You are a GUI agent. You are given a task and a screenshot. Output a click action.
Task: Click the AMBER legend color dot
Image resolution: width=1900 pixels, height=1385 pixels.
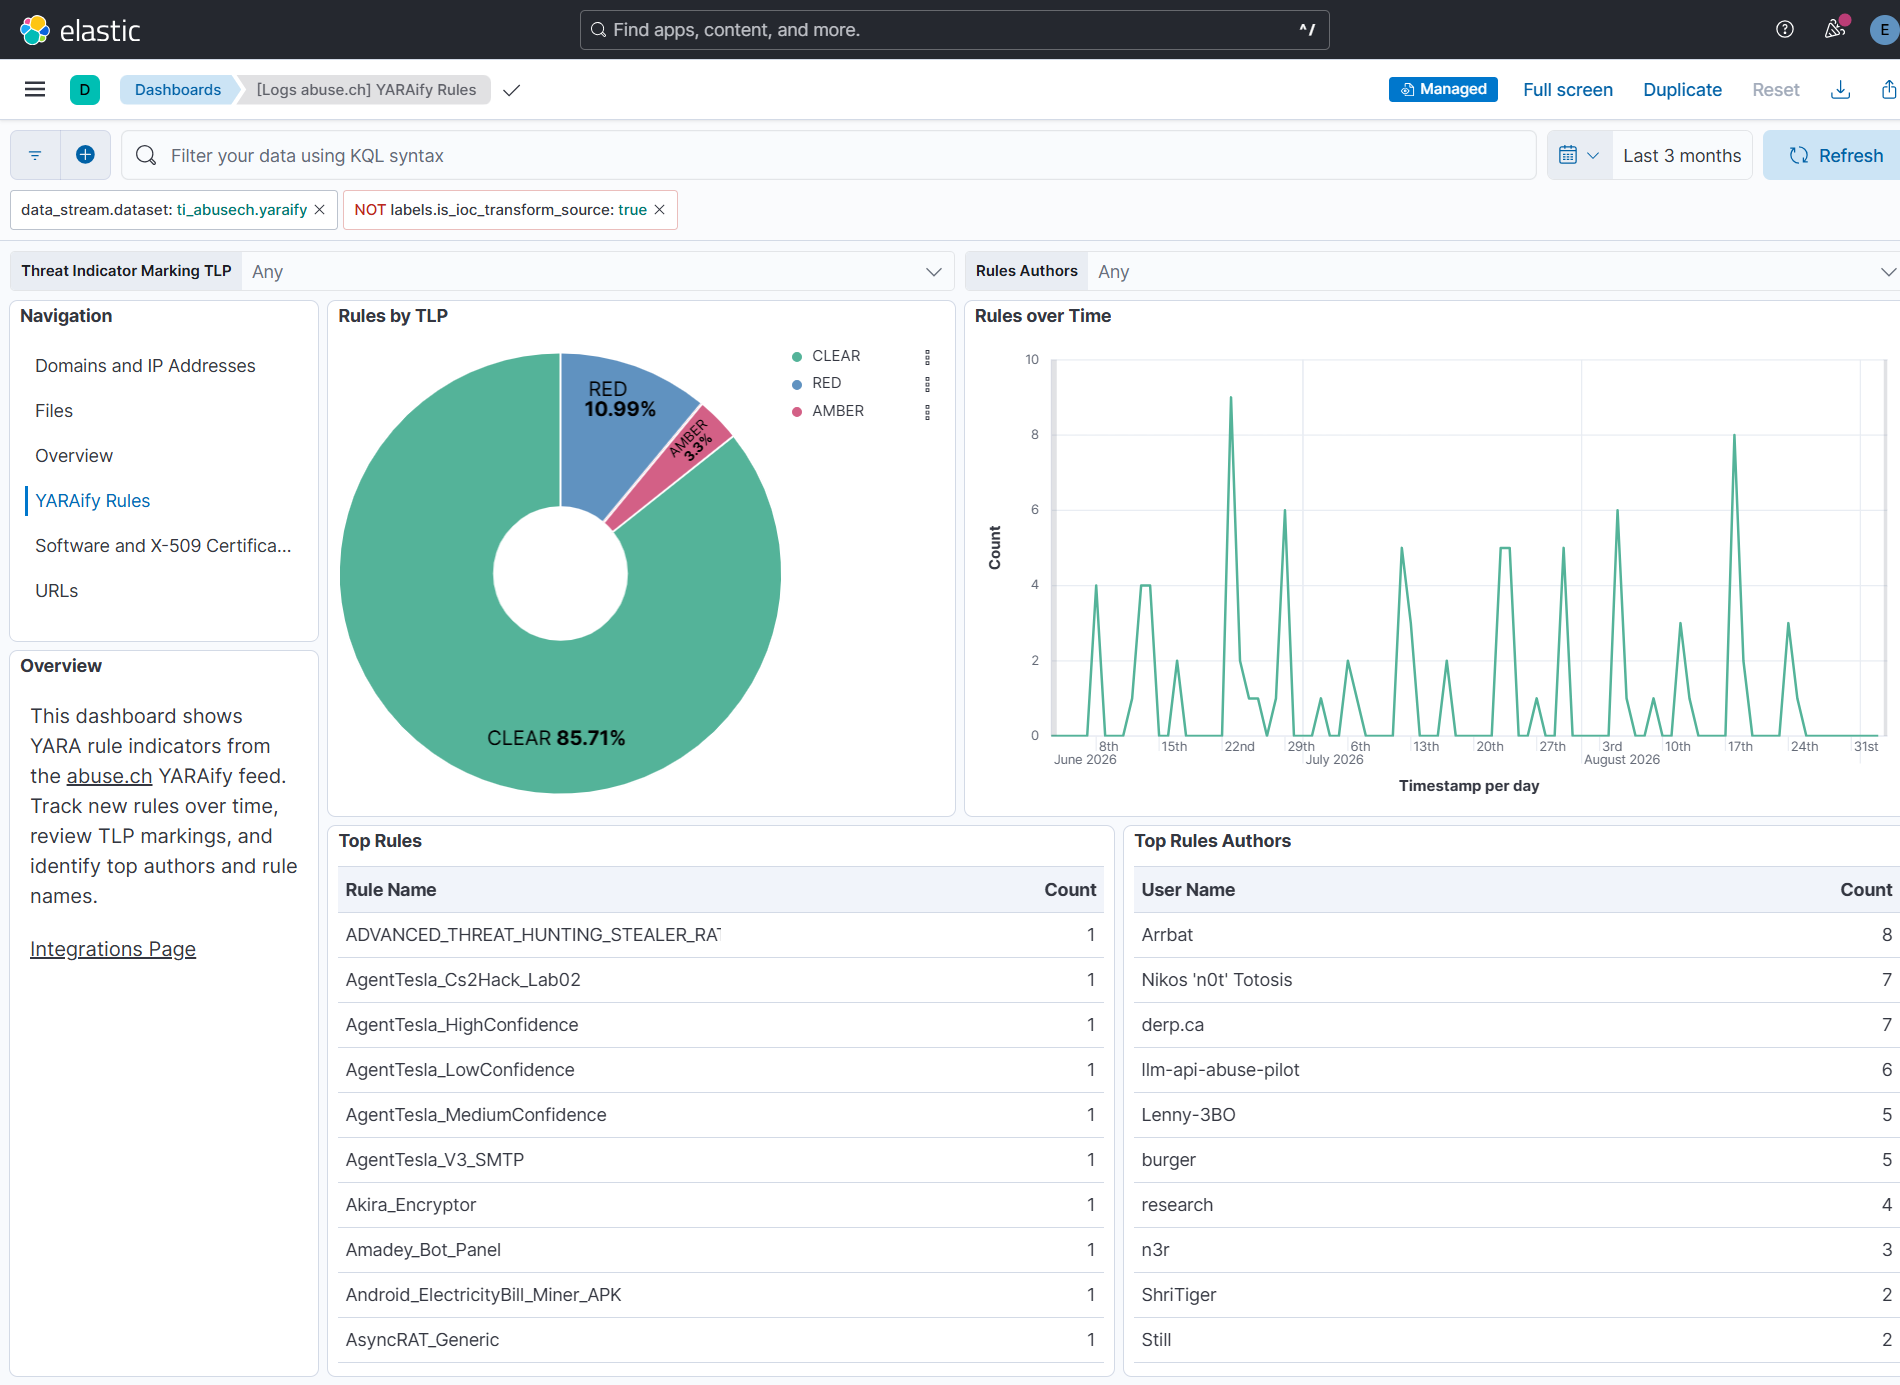coord(797,412)
